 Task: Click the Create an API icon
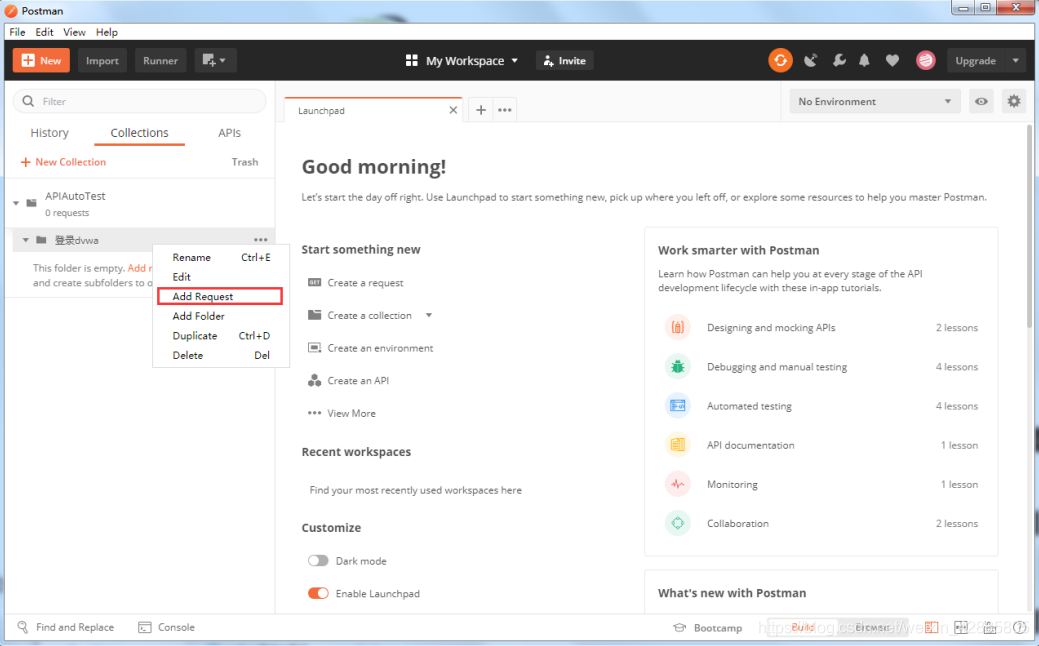coord(314,380)
